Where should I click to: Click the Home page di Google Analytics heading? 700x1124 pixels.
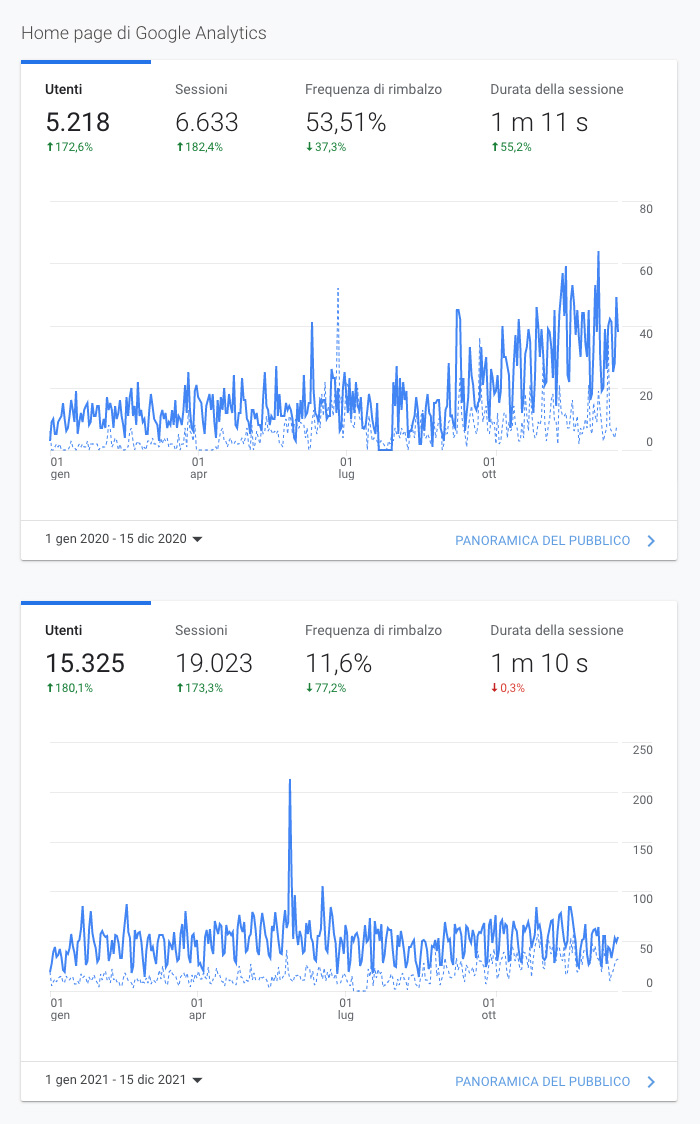point(143,33)
